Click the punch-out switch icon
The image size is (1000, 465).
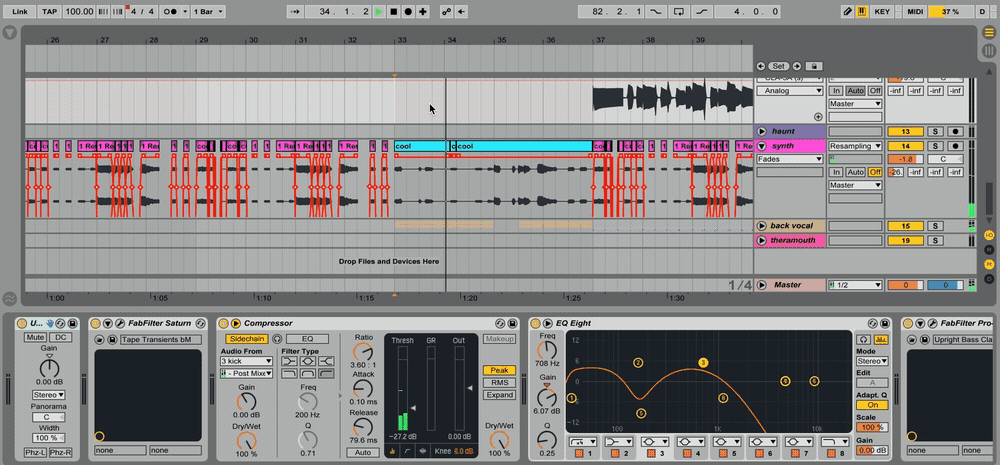tap(702, 11)
